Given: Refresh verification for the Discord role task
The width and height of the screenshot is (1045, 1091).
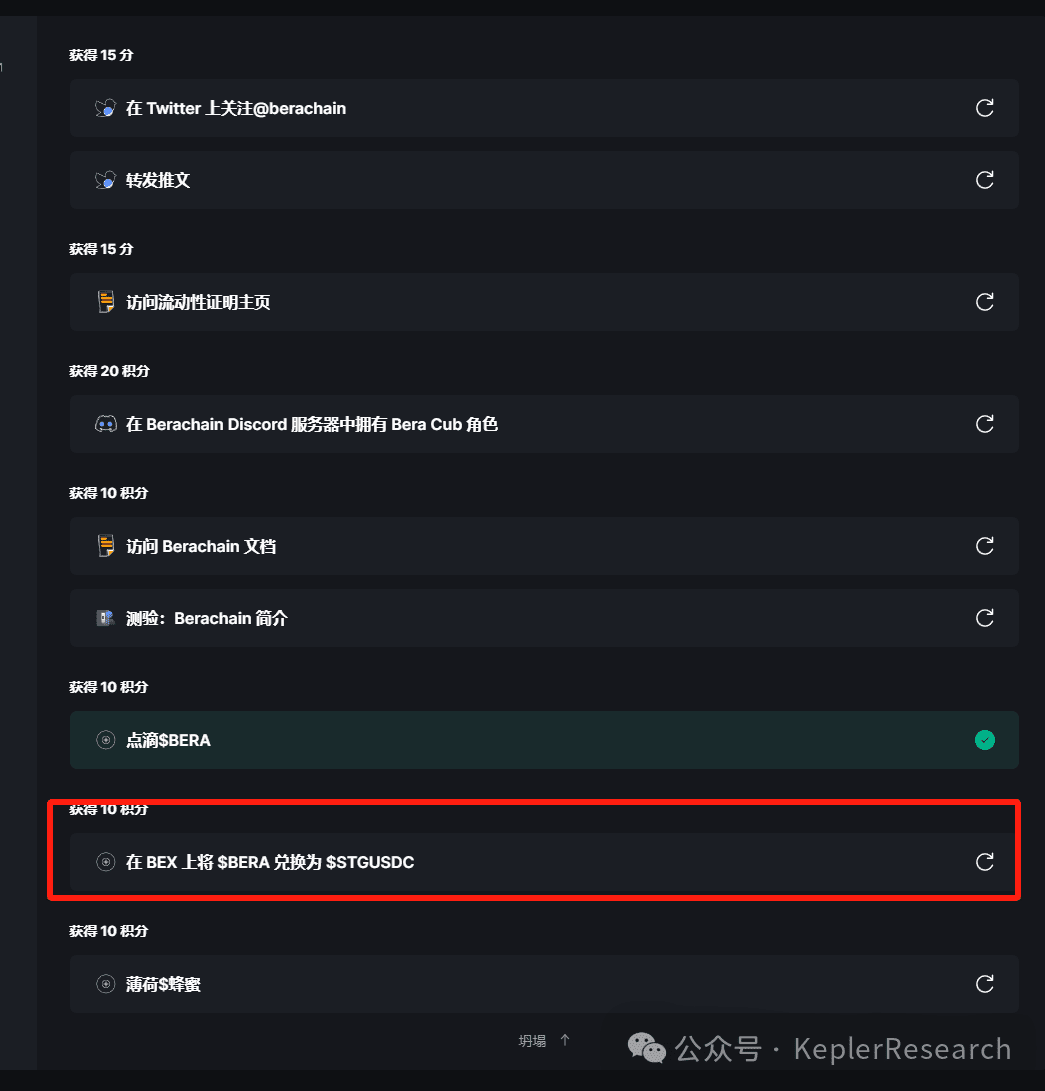Looking at the screenshot, I should click(984, 424).
